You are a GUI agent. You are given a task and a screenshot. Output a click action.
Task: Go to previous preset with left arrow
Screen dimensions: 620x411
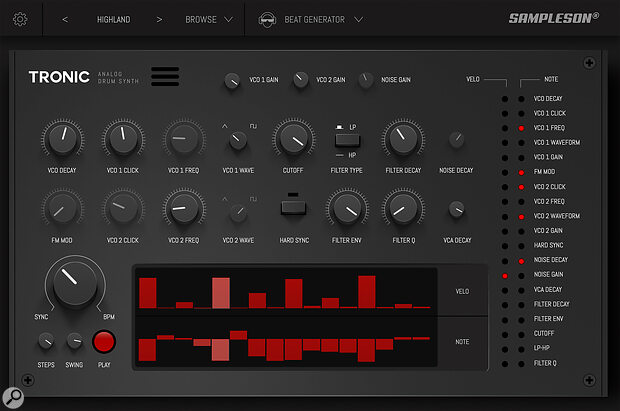65,19
